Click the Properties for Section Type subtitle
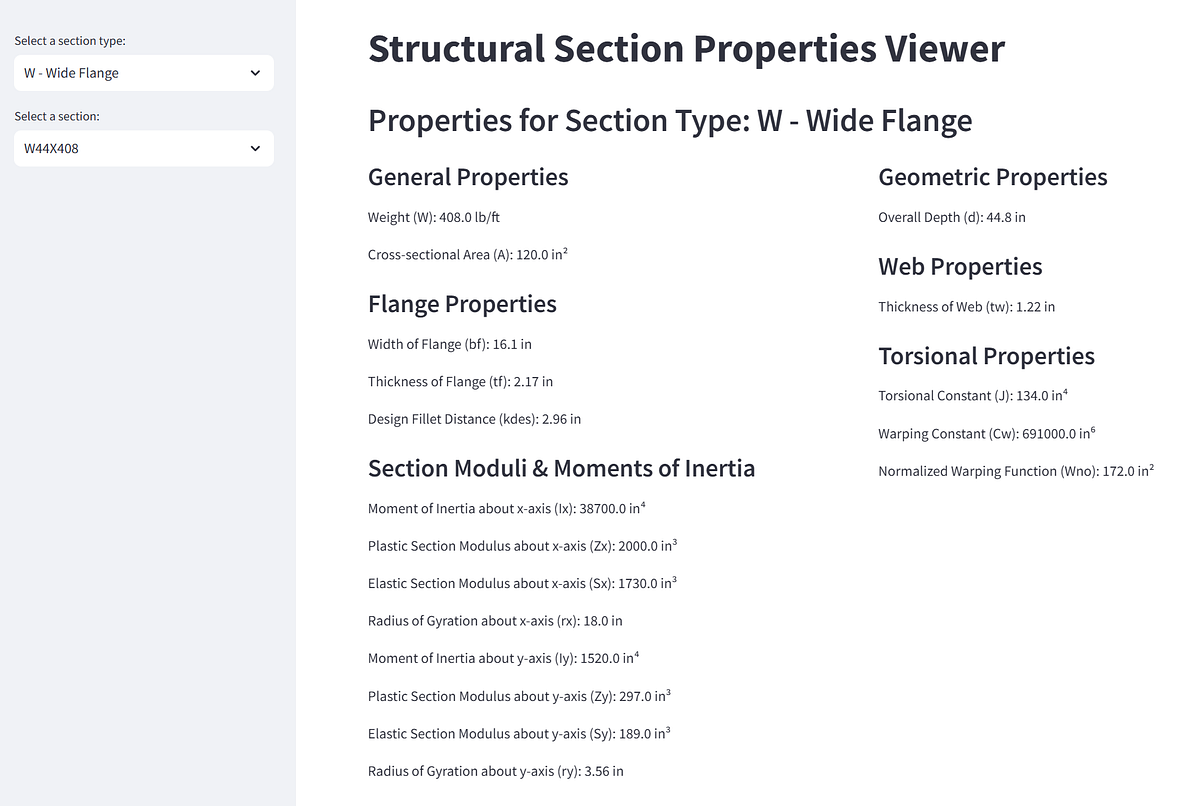The width and height of the screenshot is (1200, 806). [670, 120]
